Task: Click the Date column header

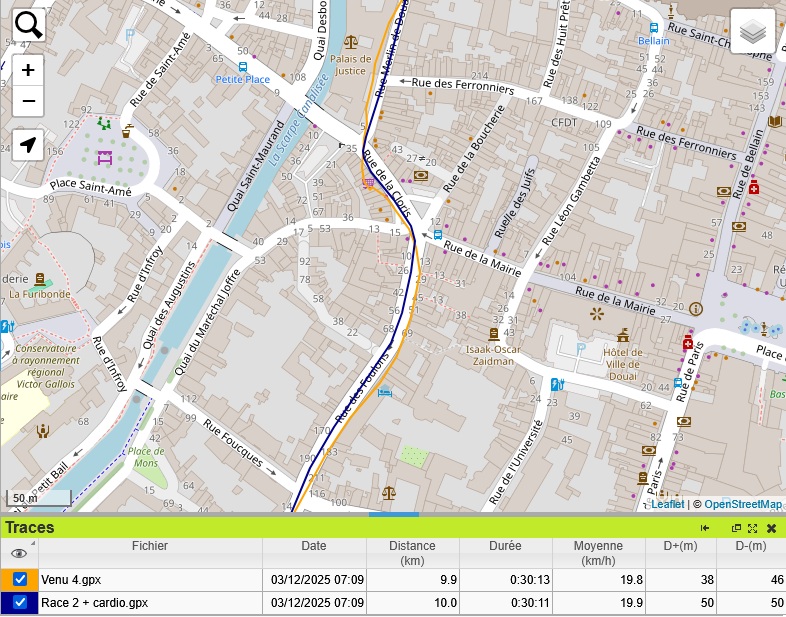Action: 314,547
